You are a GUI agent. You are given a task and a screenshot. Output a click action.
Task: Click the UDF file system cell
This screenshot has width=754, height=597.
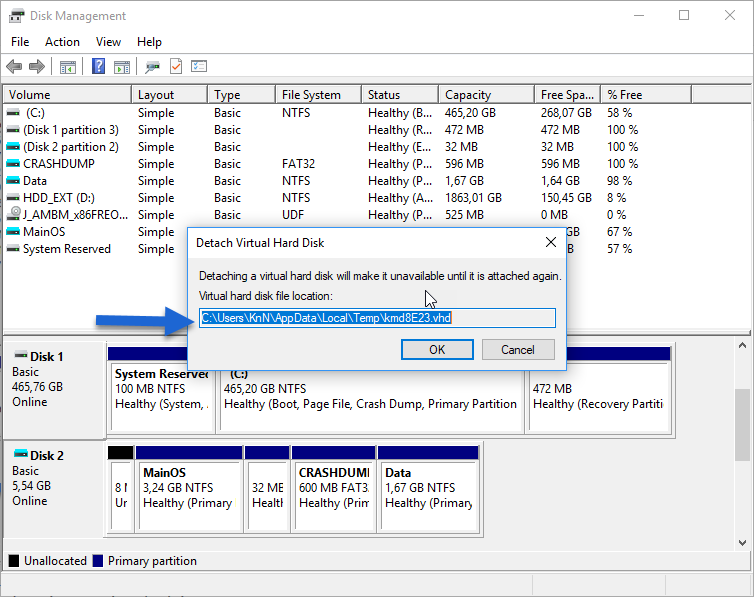click(293, 215)
